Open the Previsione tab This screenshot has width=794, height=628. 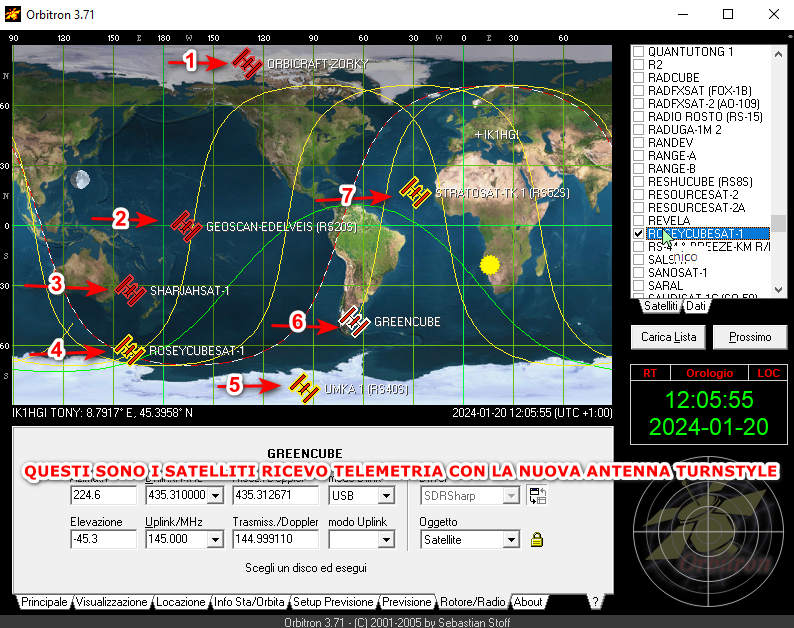click(407, 602)
